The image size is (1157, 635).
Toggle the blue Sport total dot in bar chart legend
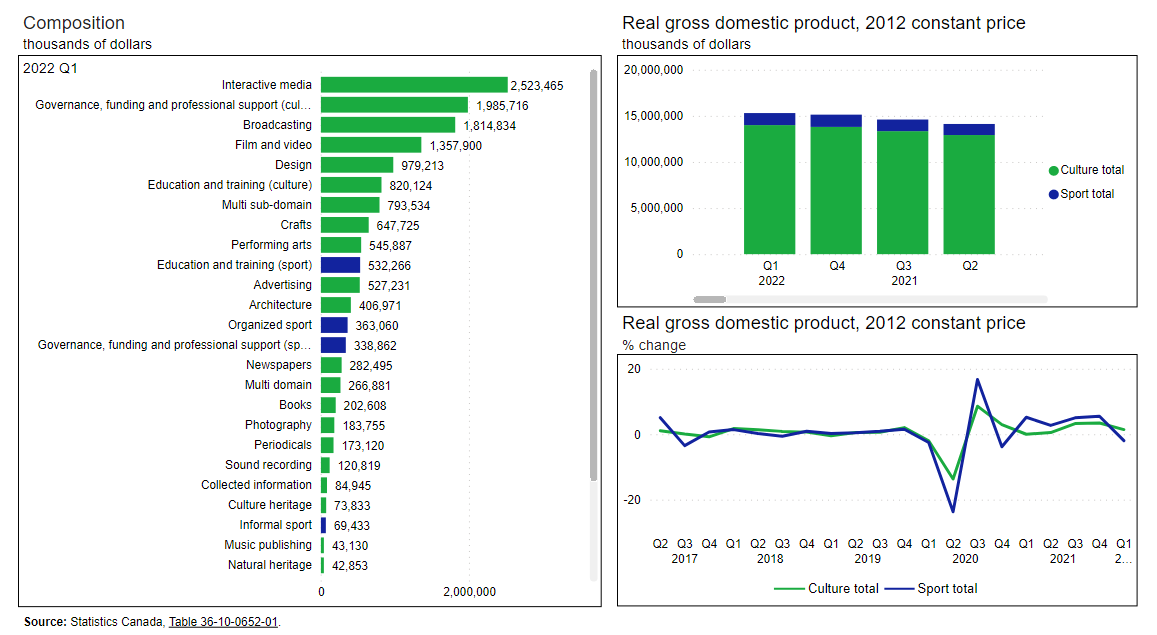[1054, 194]
